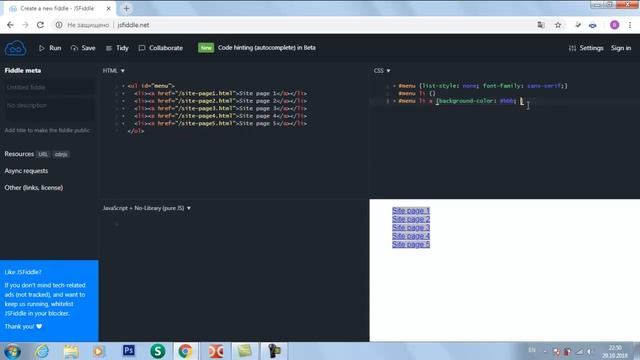The width and height of the screenshot is (640, 360).
Task: Click the Site page 2 result link
Action: pyautogui.click(x=411, y=219)
